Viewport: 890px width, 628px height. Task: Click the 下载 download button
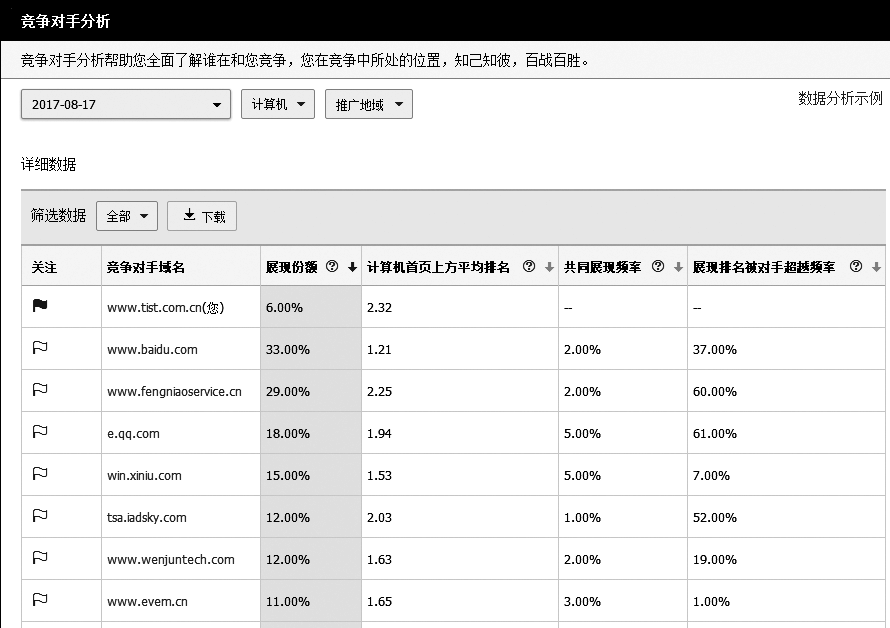[x=203, y=216]
